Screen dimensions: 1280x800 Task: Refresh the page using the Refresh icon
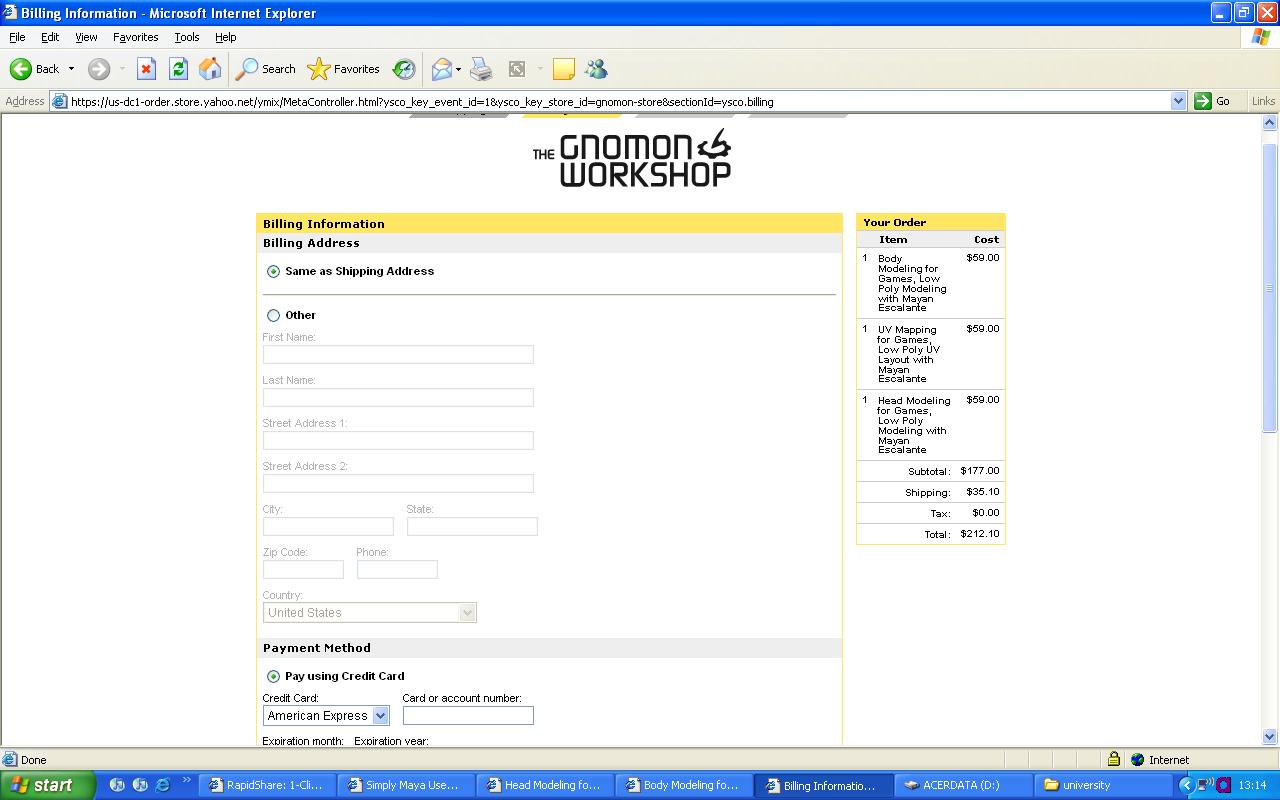tap(178, 69)
